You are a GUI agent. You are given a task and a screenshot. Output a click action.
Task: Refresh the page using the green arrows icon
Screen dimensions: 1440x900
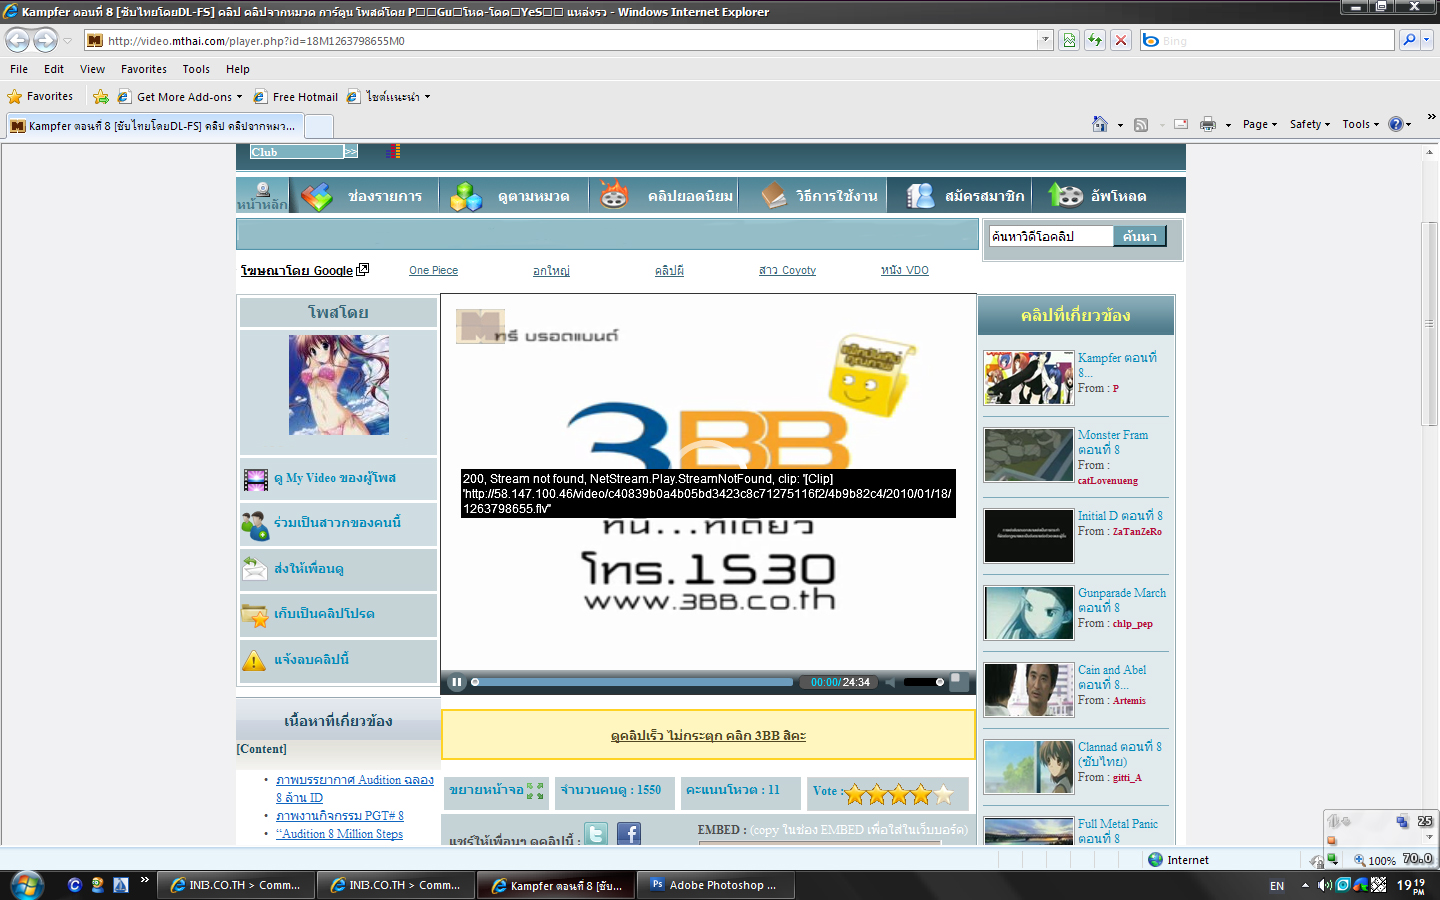pyautogui.click(x=1095, y=40)
